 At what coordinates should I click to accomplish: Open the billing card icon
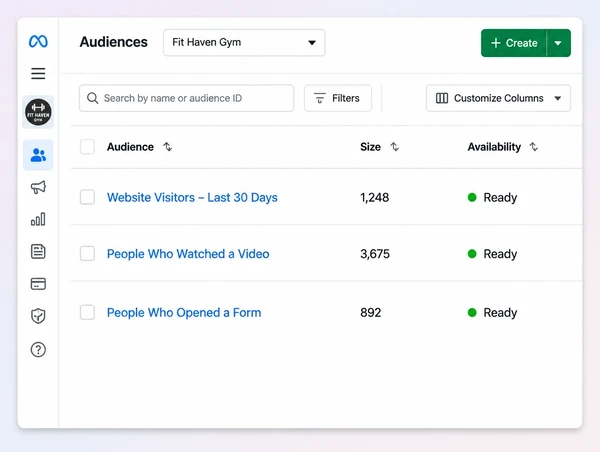pos(38,284)
